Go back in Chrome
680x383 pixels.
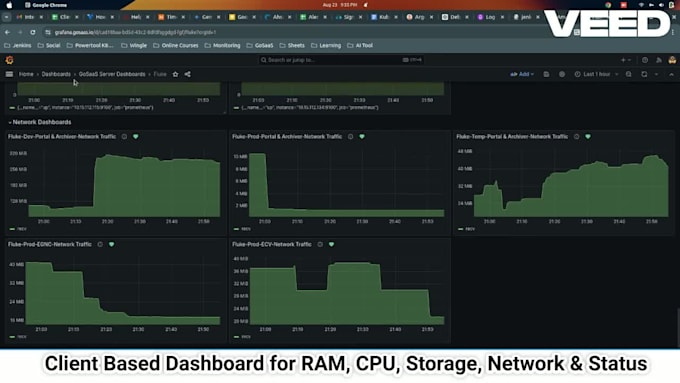(x=7, y=33)
